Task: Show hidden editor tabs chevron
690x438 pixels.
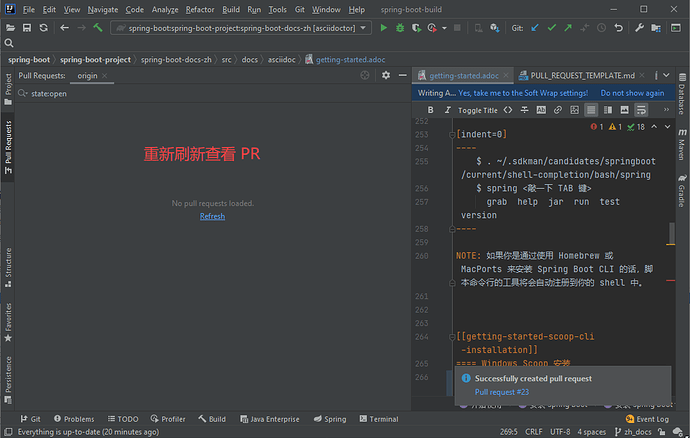Action: coord(667,75)
